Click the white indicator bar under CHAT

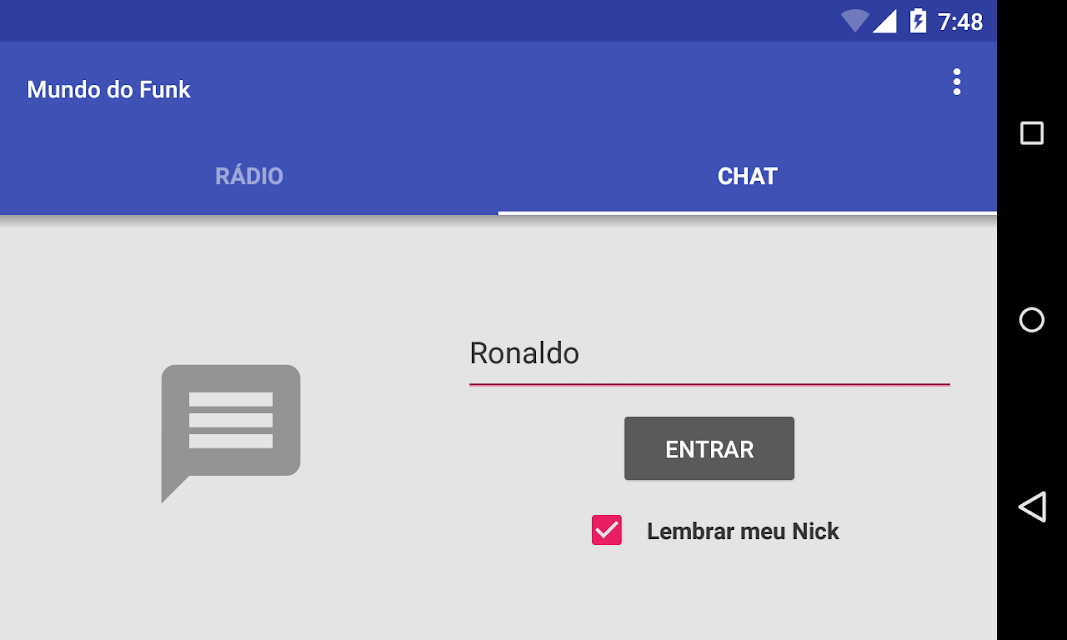[747, 212]
